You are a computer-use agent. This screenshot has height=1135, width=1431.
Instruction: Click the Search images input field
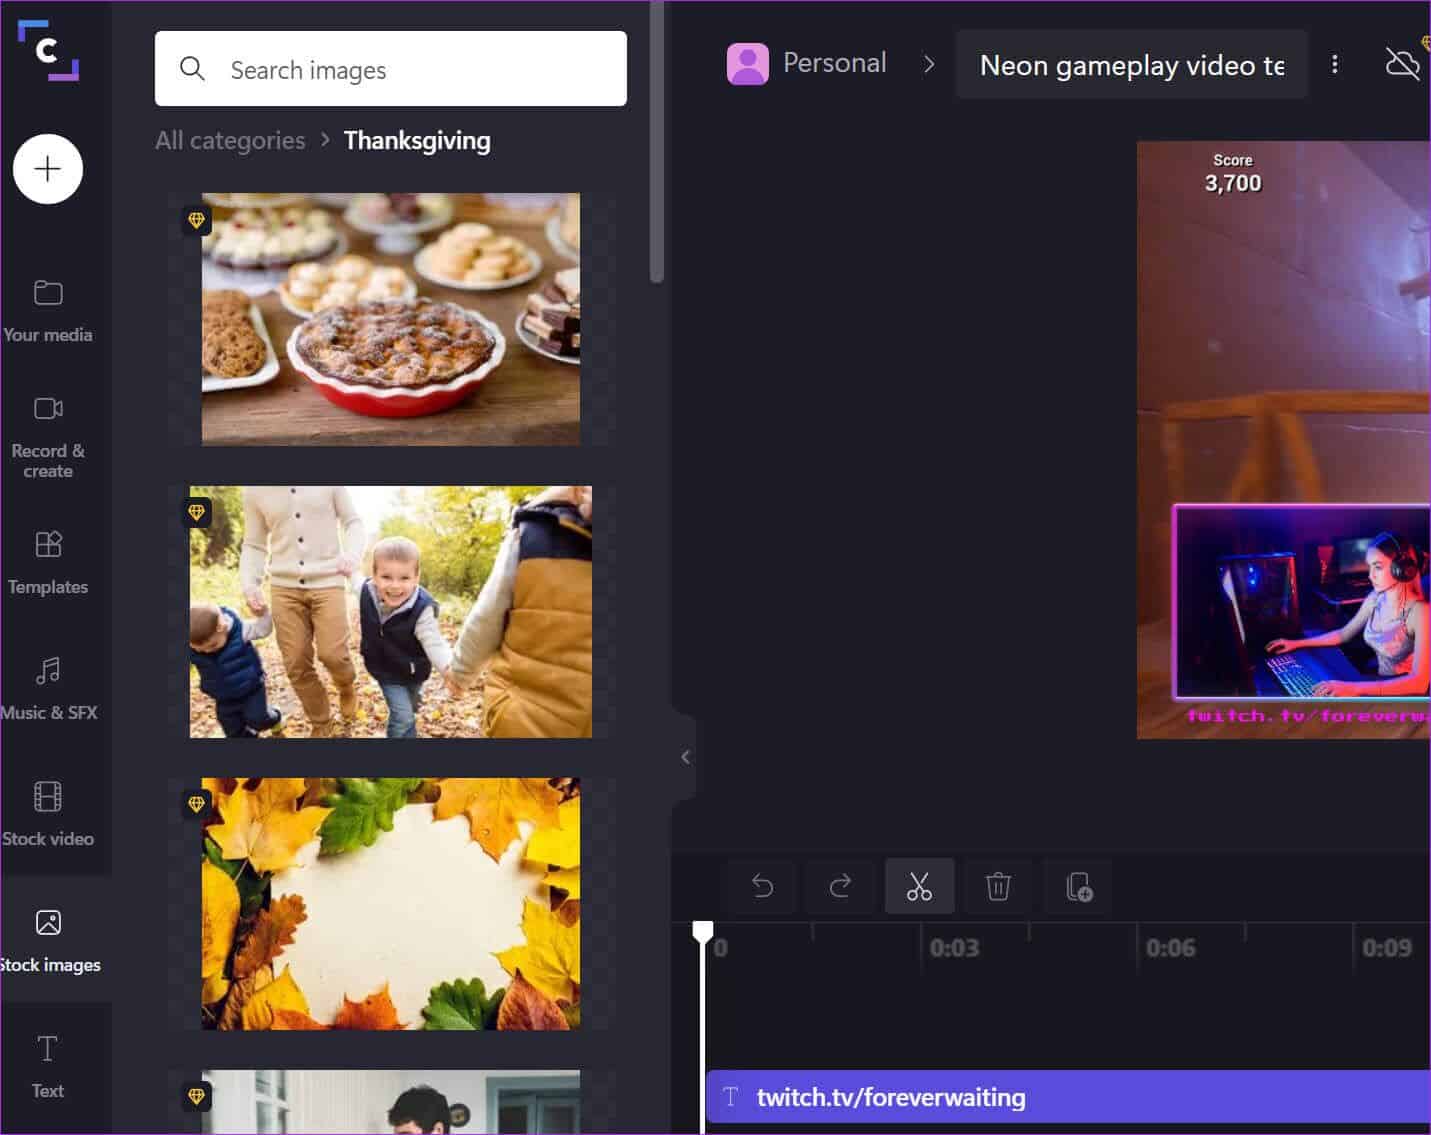tap(391, 69)
